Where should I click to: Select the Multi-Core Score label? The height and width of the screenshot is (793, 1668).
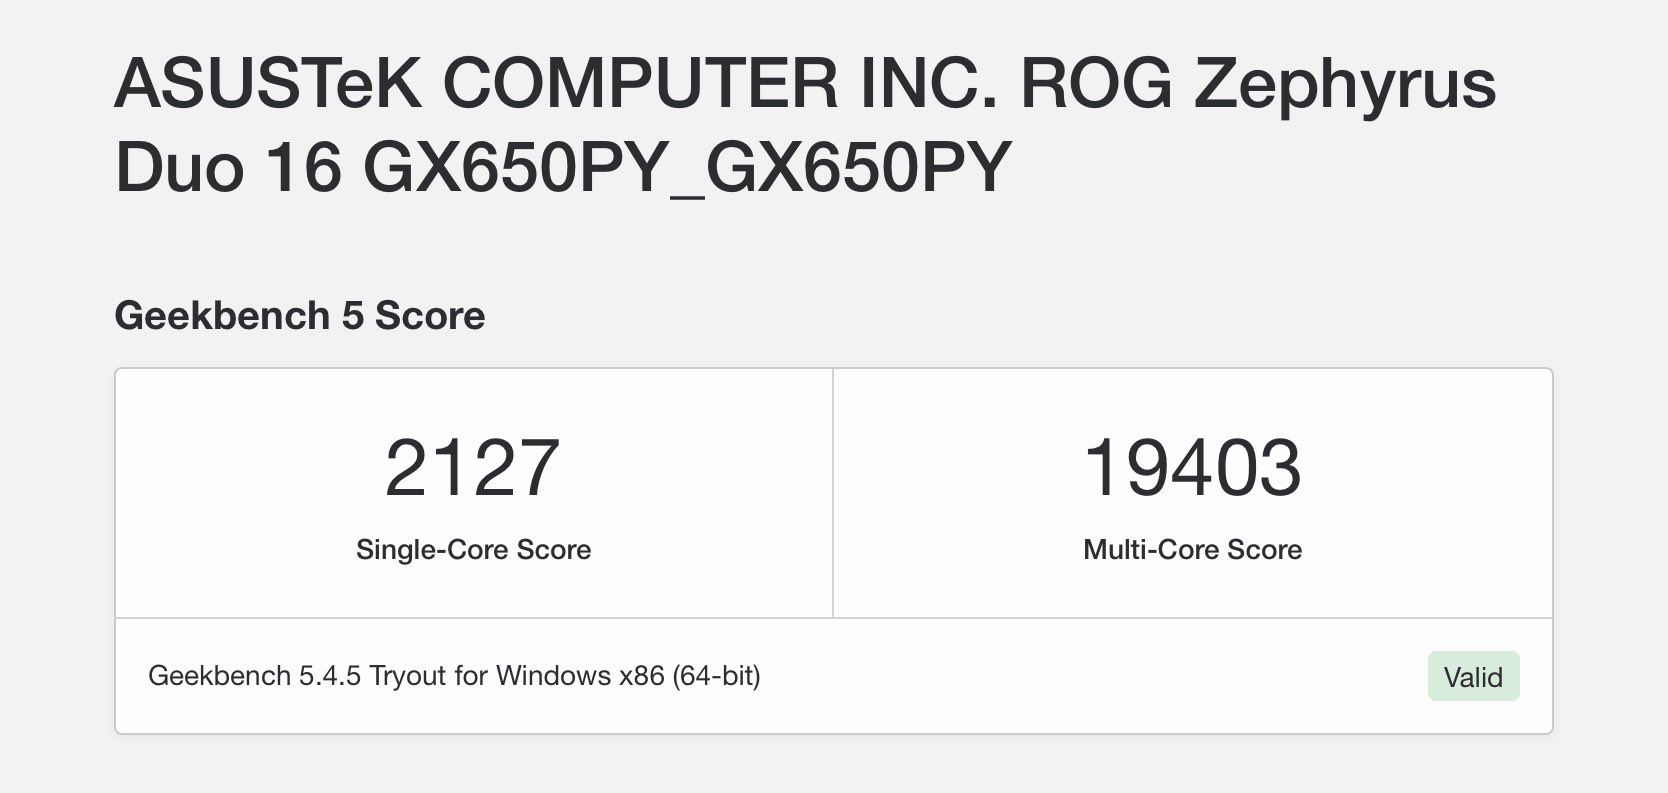click(1192, 549)
